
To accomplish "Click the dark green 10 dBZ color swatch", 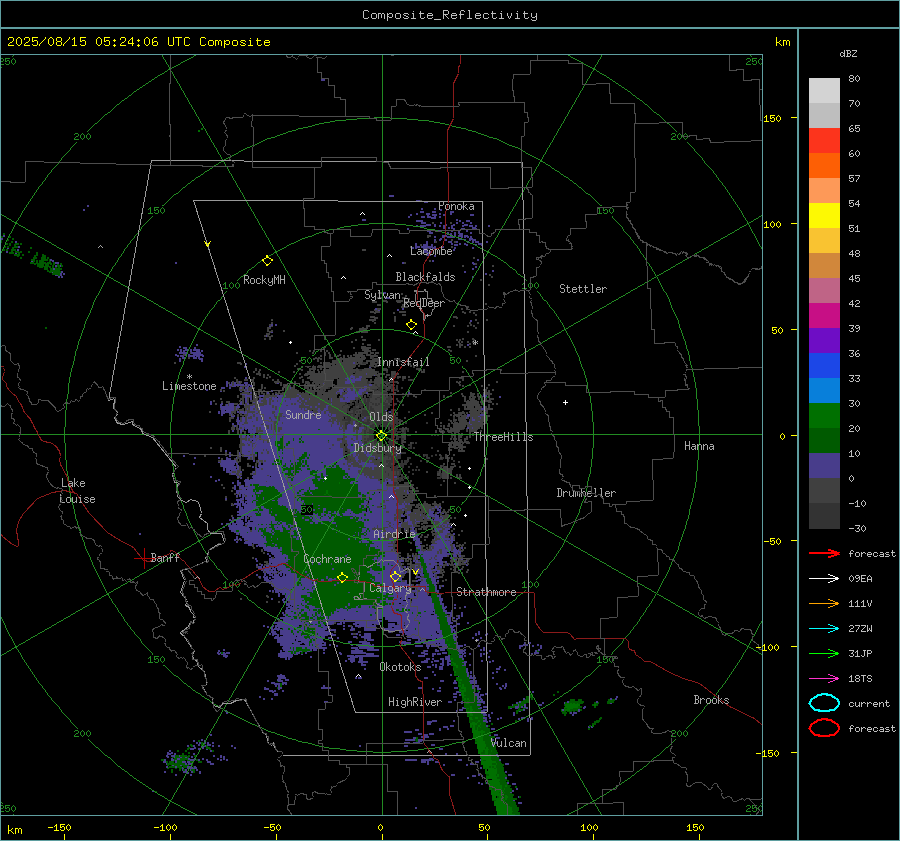I will 824,440.
